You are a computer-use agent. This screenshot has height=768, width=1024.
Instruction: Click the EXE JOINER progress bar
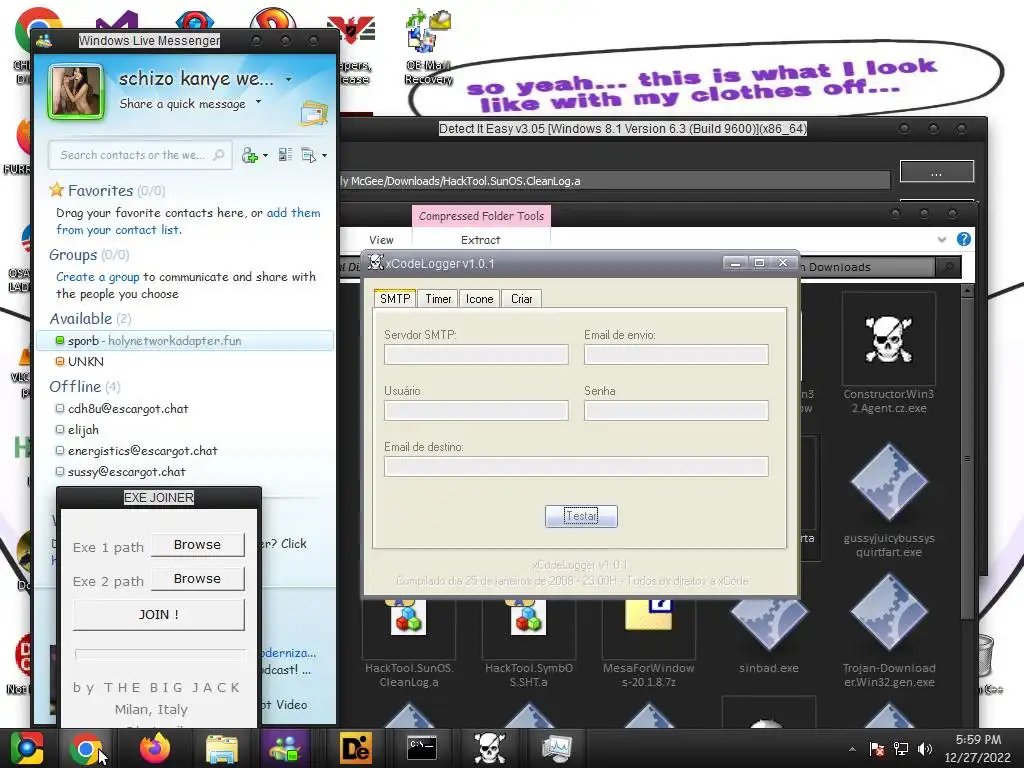coord(160,654)
